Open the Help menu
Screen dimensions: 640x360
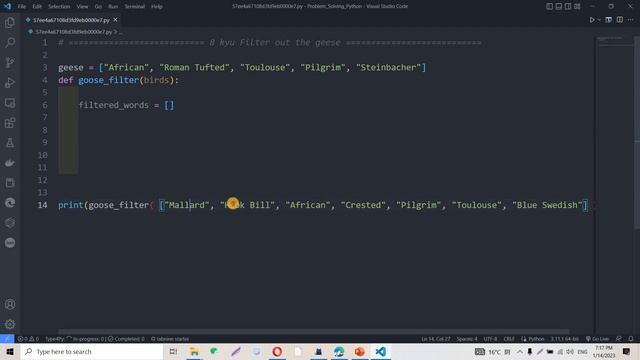(157, 7)
